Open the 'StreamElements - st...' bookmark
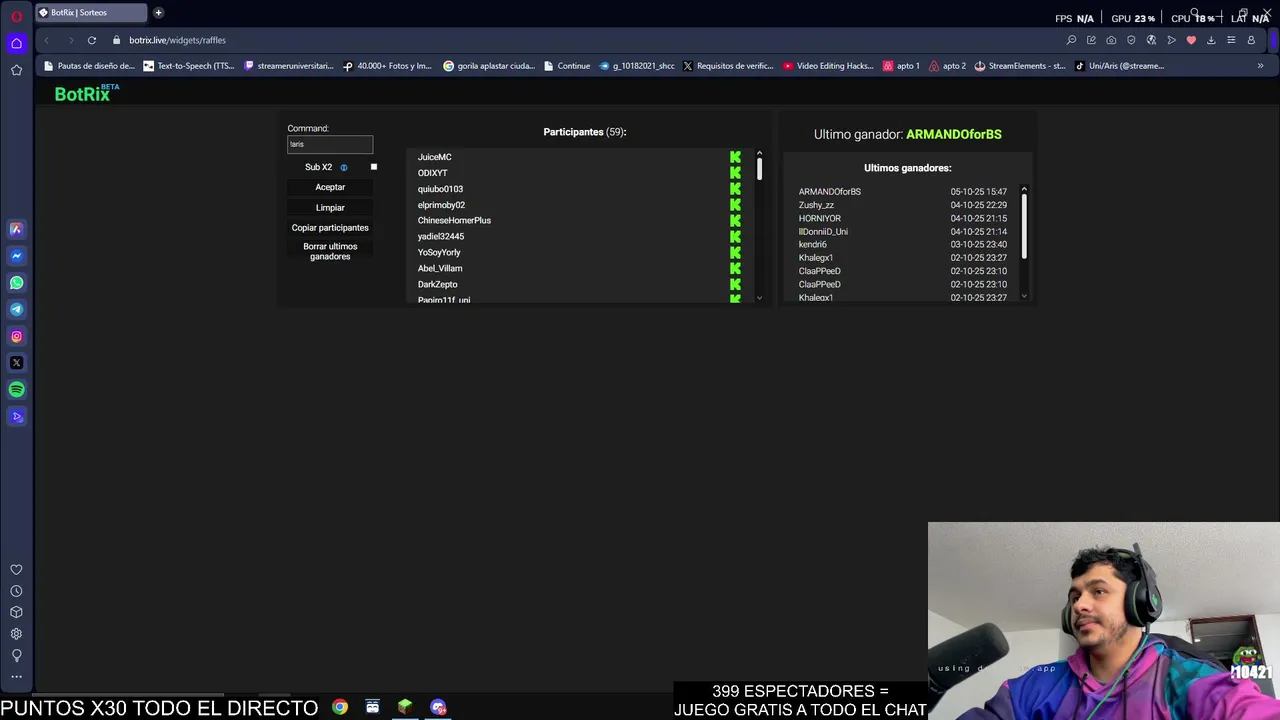 (1019, 66)
